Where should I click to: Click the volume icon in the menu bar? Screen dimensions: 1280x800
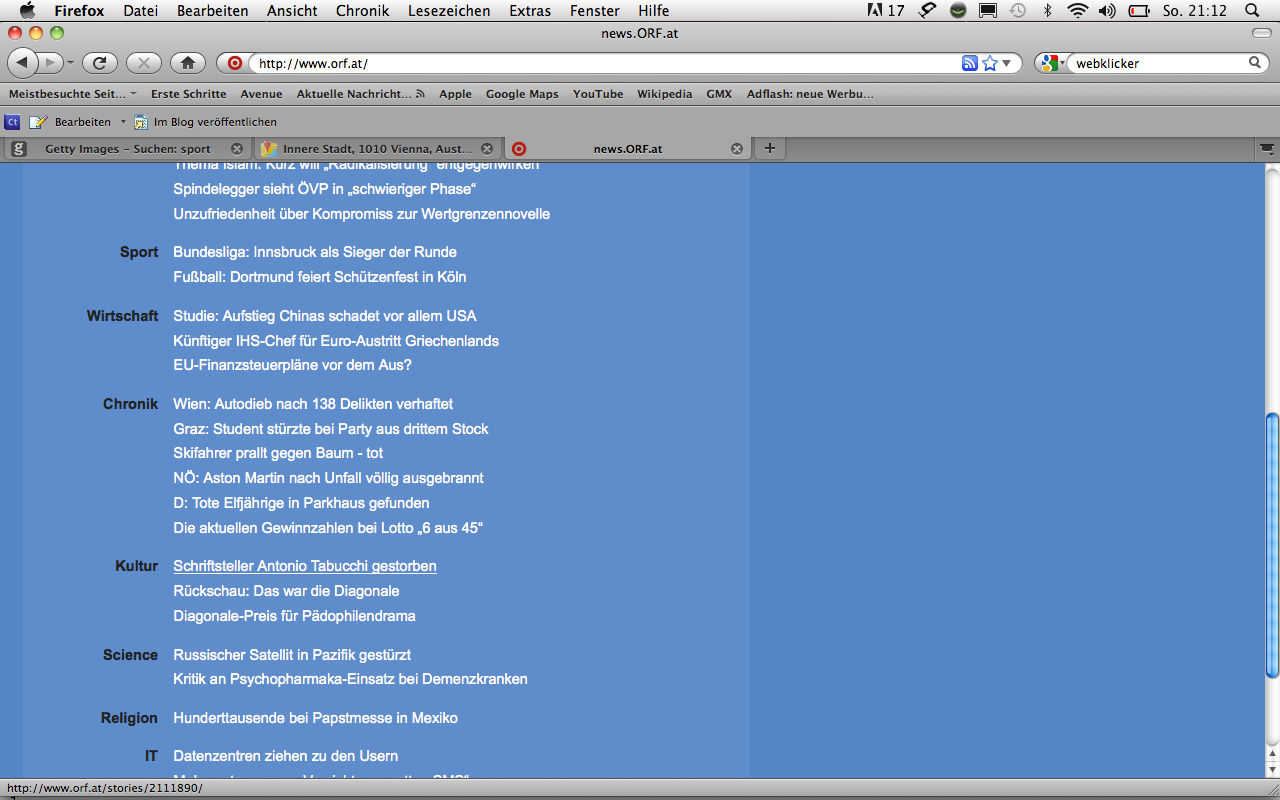click(1107, 11)
